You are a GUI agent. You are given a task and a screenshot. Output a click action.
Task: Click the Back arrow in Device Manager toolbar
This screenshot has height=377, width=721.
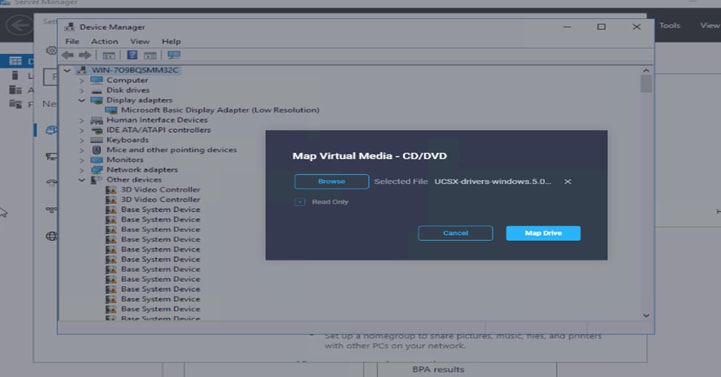(x=68, y=55)
